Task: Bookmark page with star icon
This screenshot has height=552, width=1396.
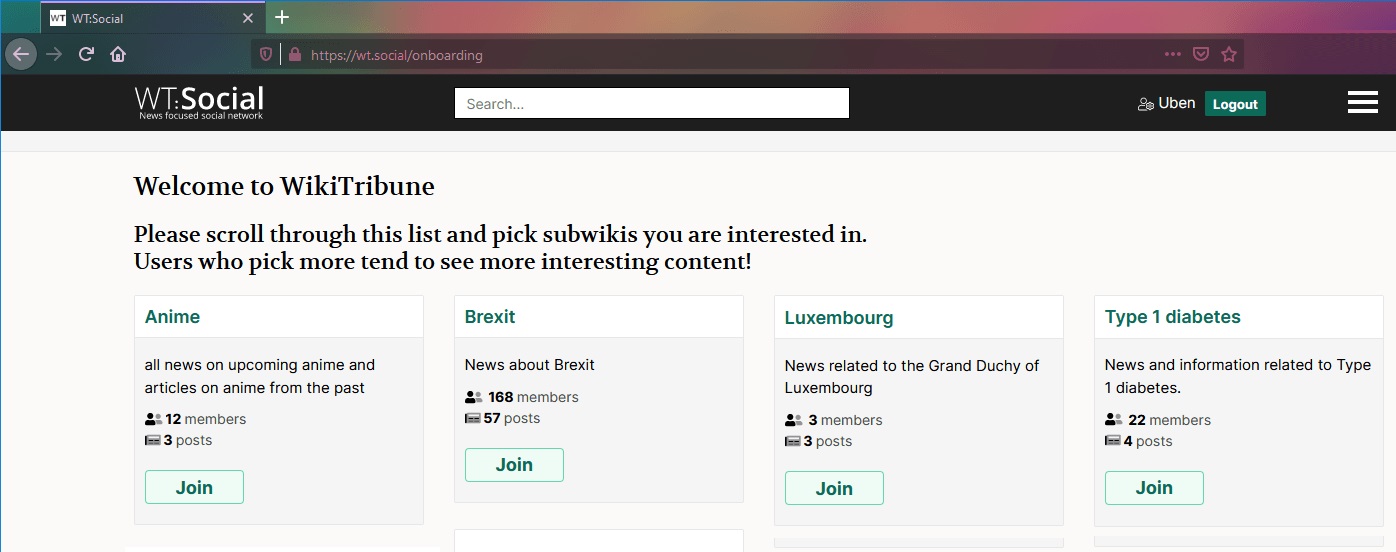Action: coord(1229,54)
